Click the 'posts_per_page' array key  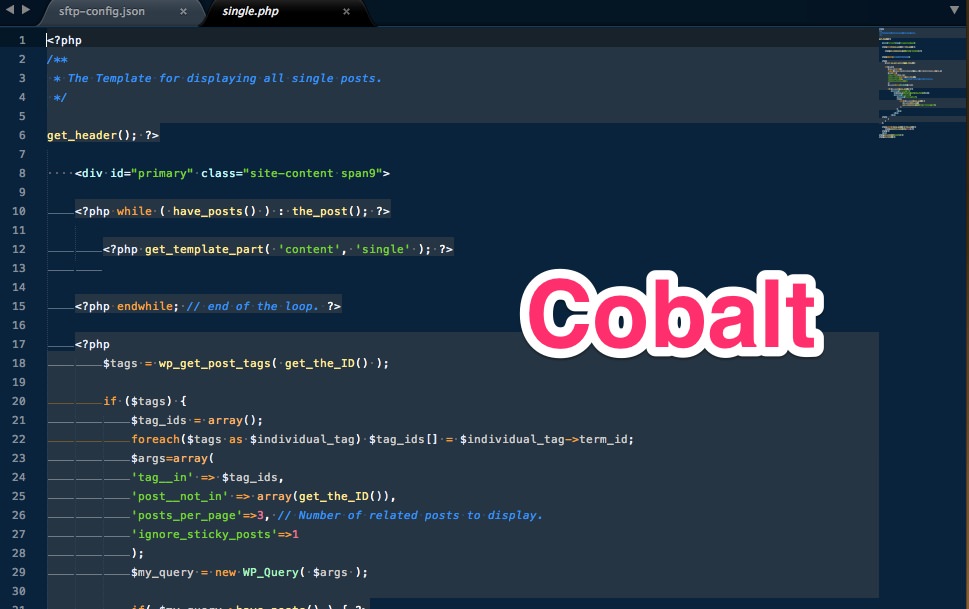click(187, 515)
